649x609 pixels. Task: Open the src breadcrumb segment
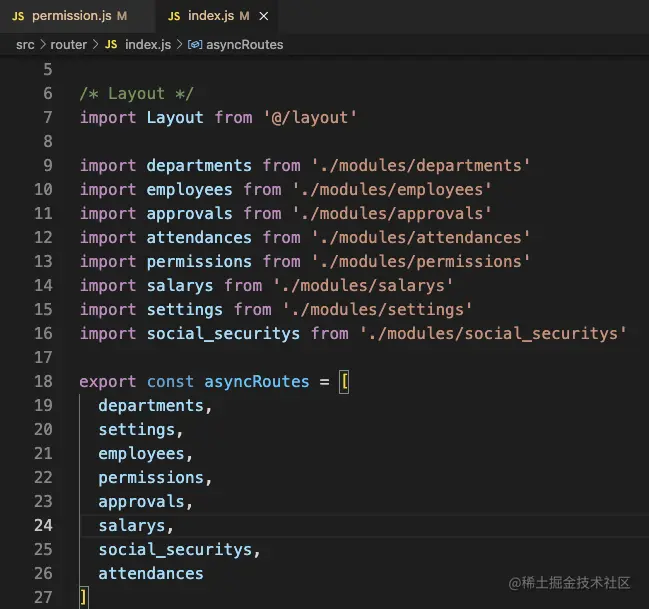25,45
